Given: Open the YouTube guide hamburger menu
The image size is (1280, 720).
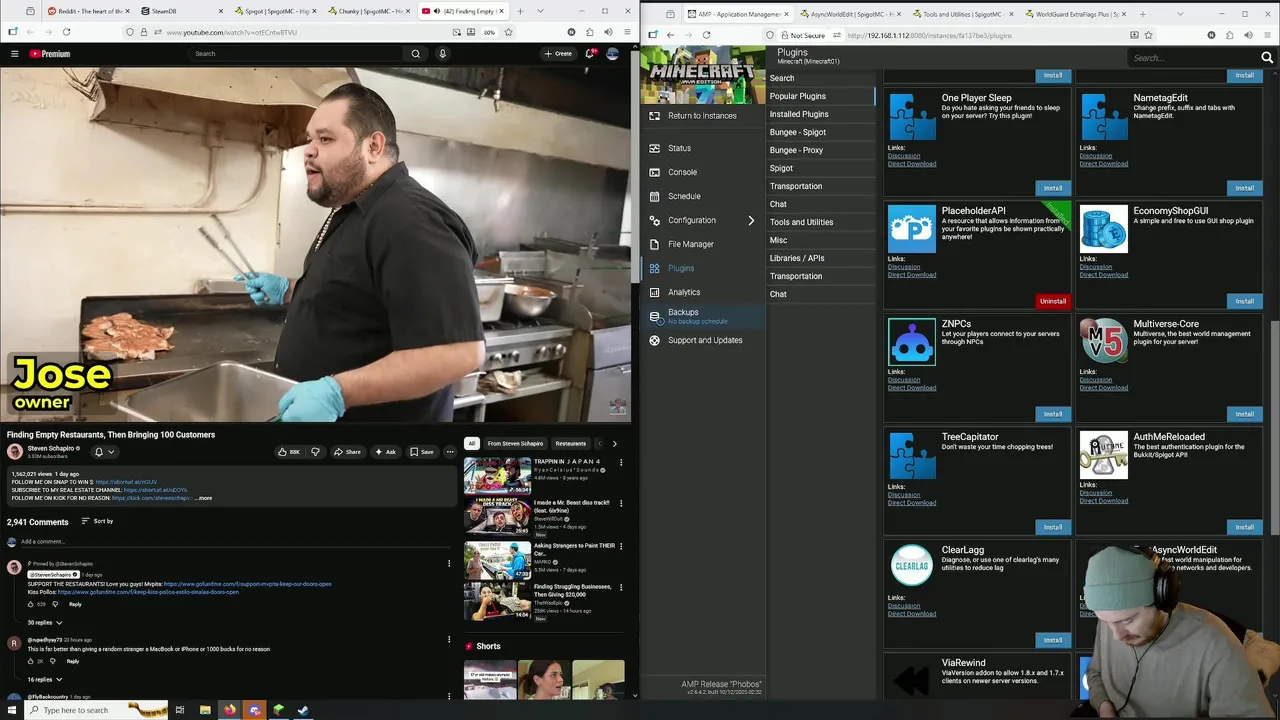Looking at the screenshot, I should [x=14, y=53].
